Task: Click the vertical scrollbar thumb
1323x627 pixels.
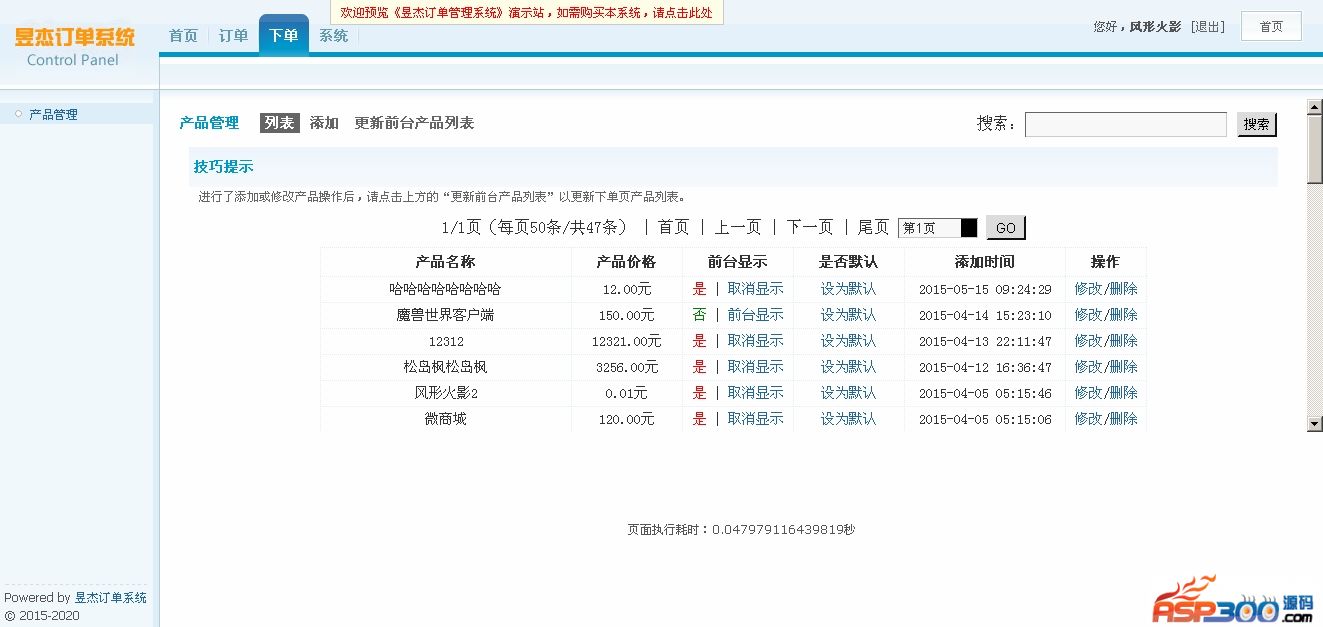Action: (x=1315, y=150)
